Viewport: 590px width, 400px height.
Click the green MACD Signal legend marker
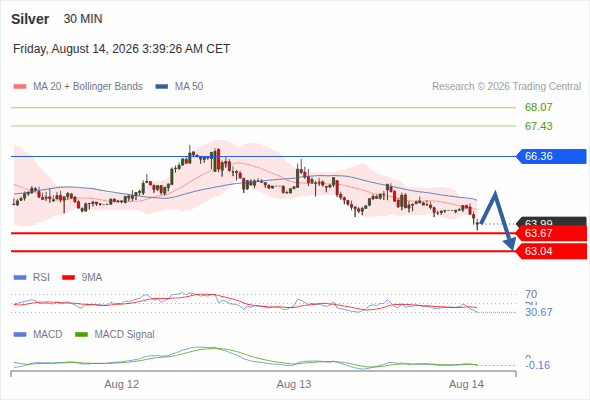point(81,335)
